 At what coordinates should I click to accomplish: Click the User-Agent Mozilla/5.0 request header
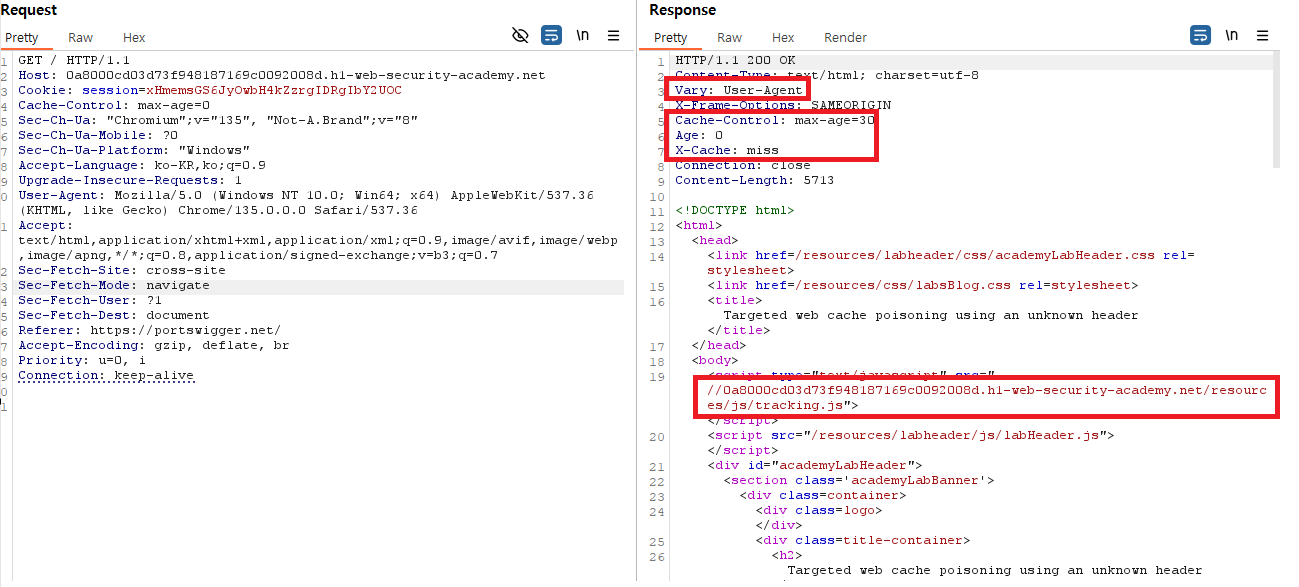(306, 202)
